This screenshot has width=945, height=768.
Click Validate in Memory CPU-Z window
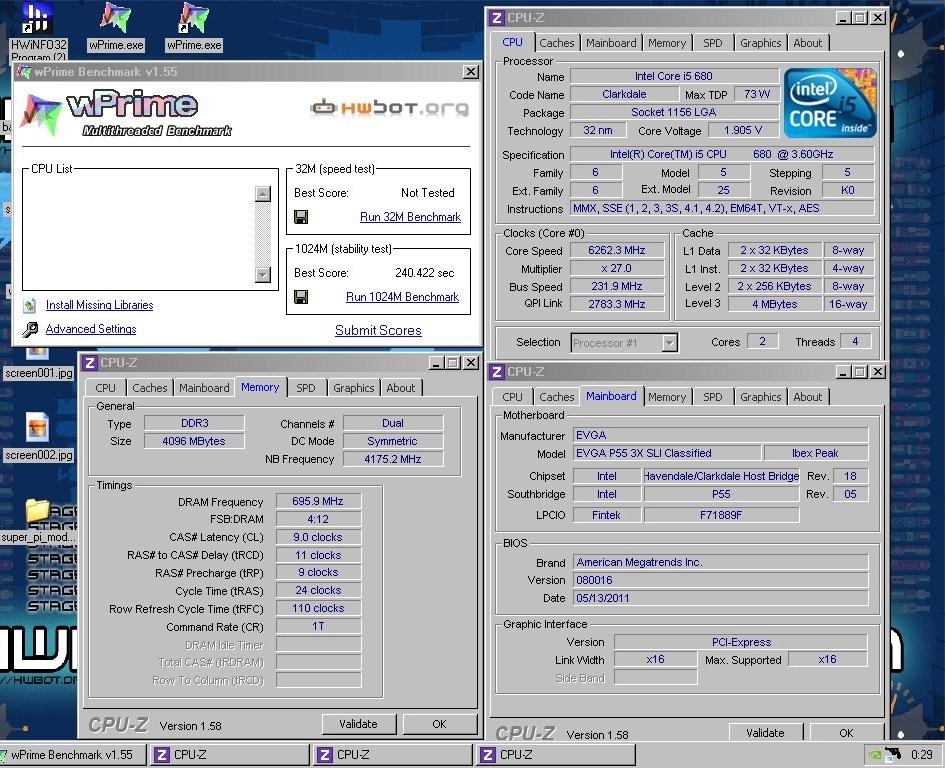(x=359, y=724)
